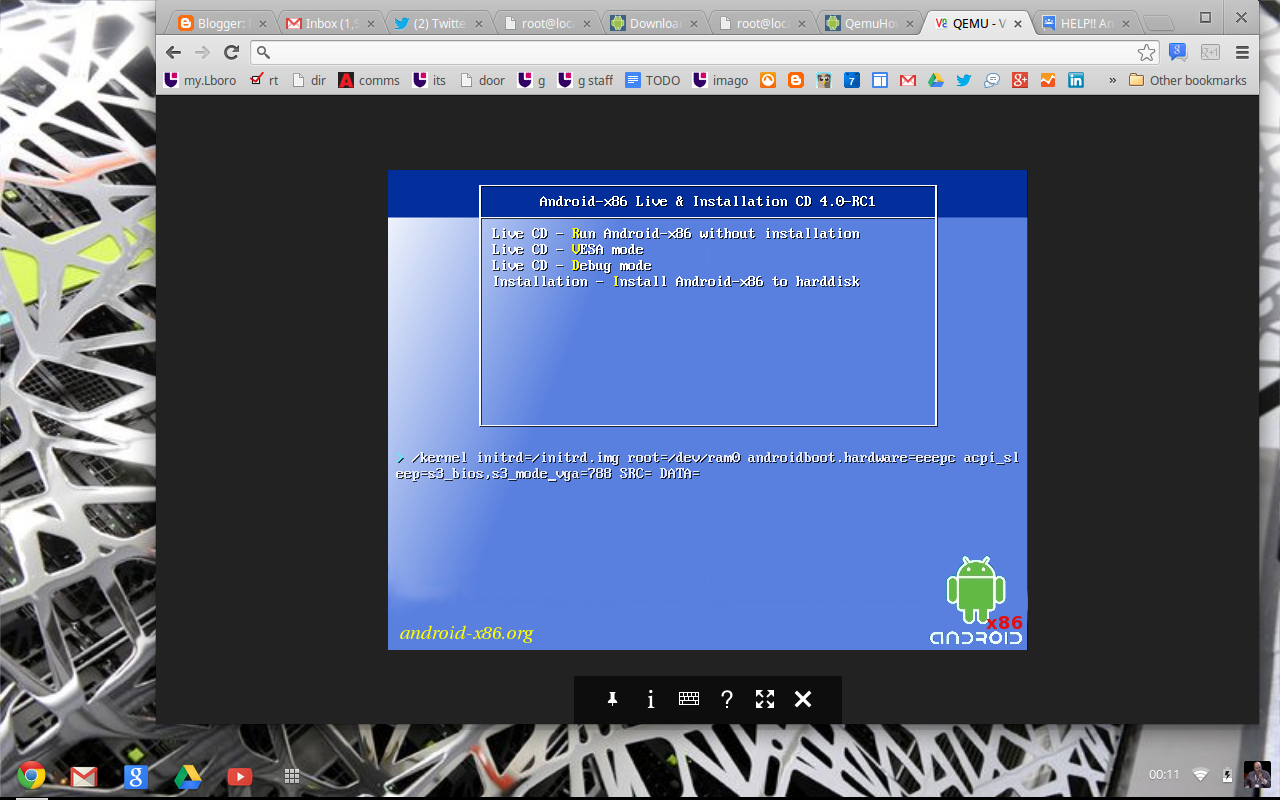The image size is (1280, 800).
Task: Click the Google search extension icon
Action: coord(1178,52)
